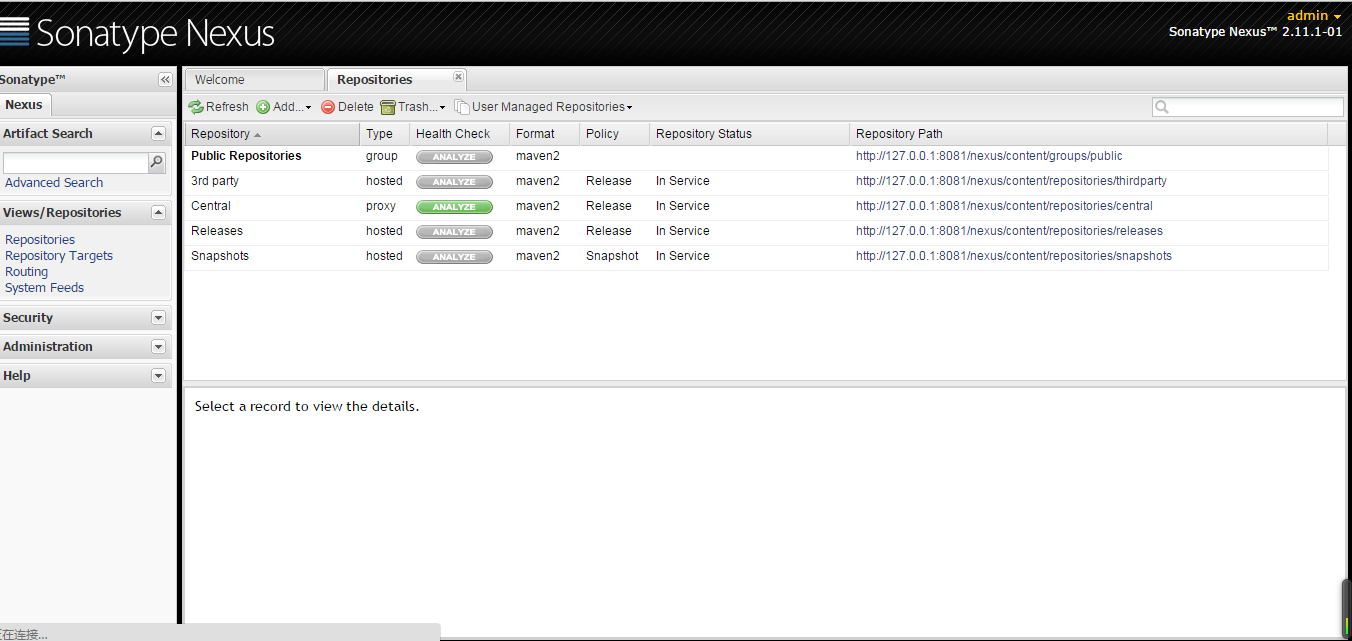Open the Repositories sidebar link

tap(40, 240)
